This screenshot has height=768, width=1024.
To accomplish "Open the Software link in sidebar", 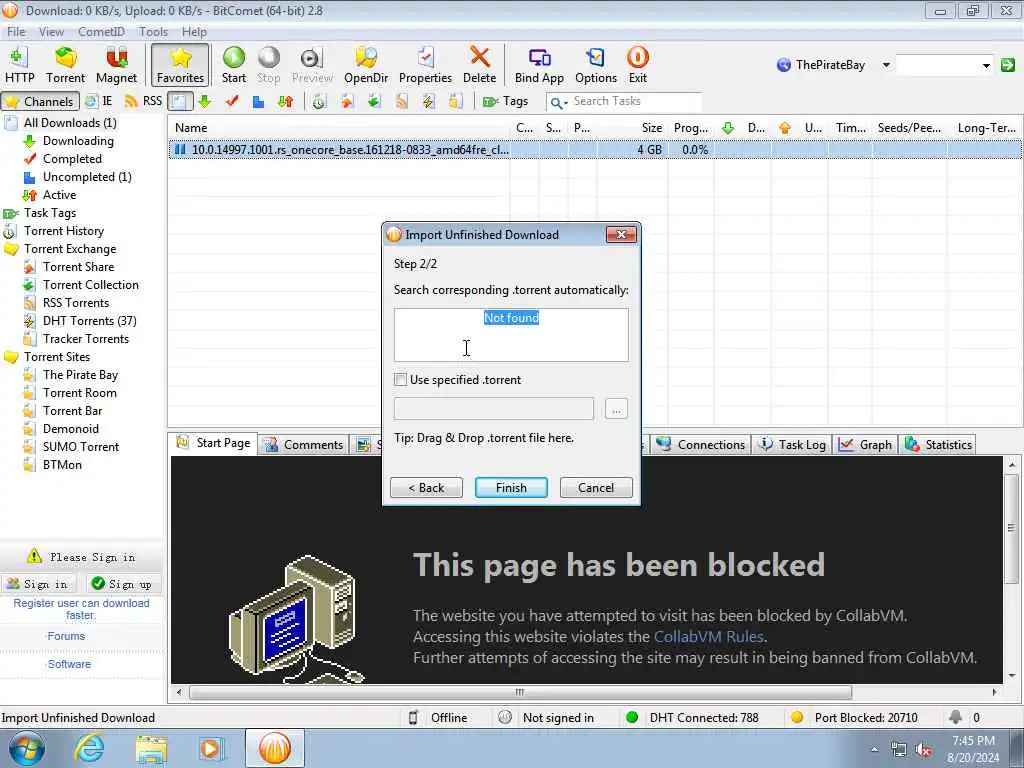I will (69, 664).
